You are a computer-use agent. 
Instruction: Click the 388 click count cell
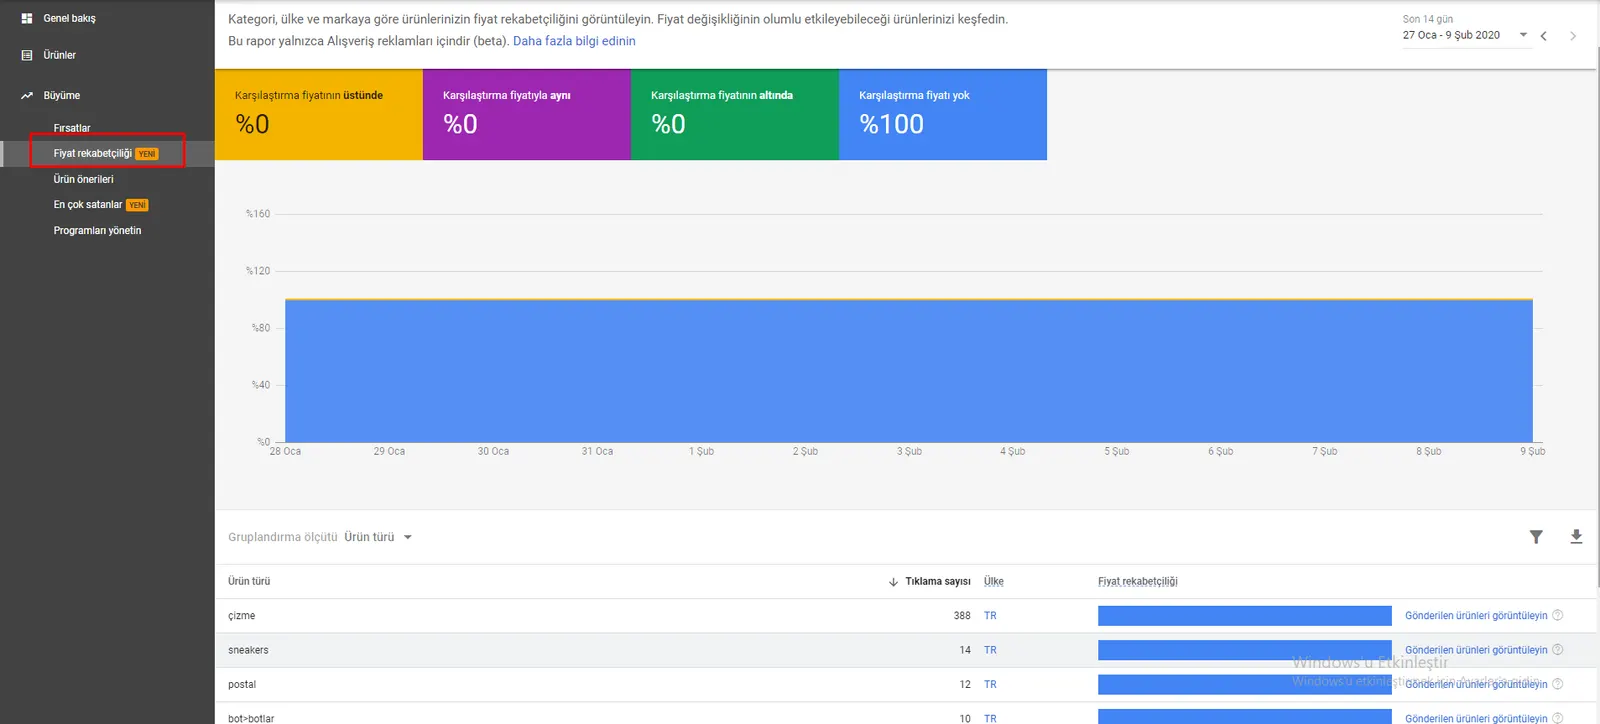[x=962, y=616]
